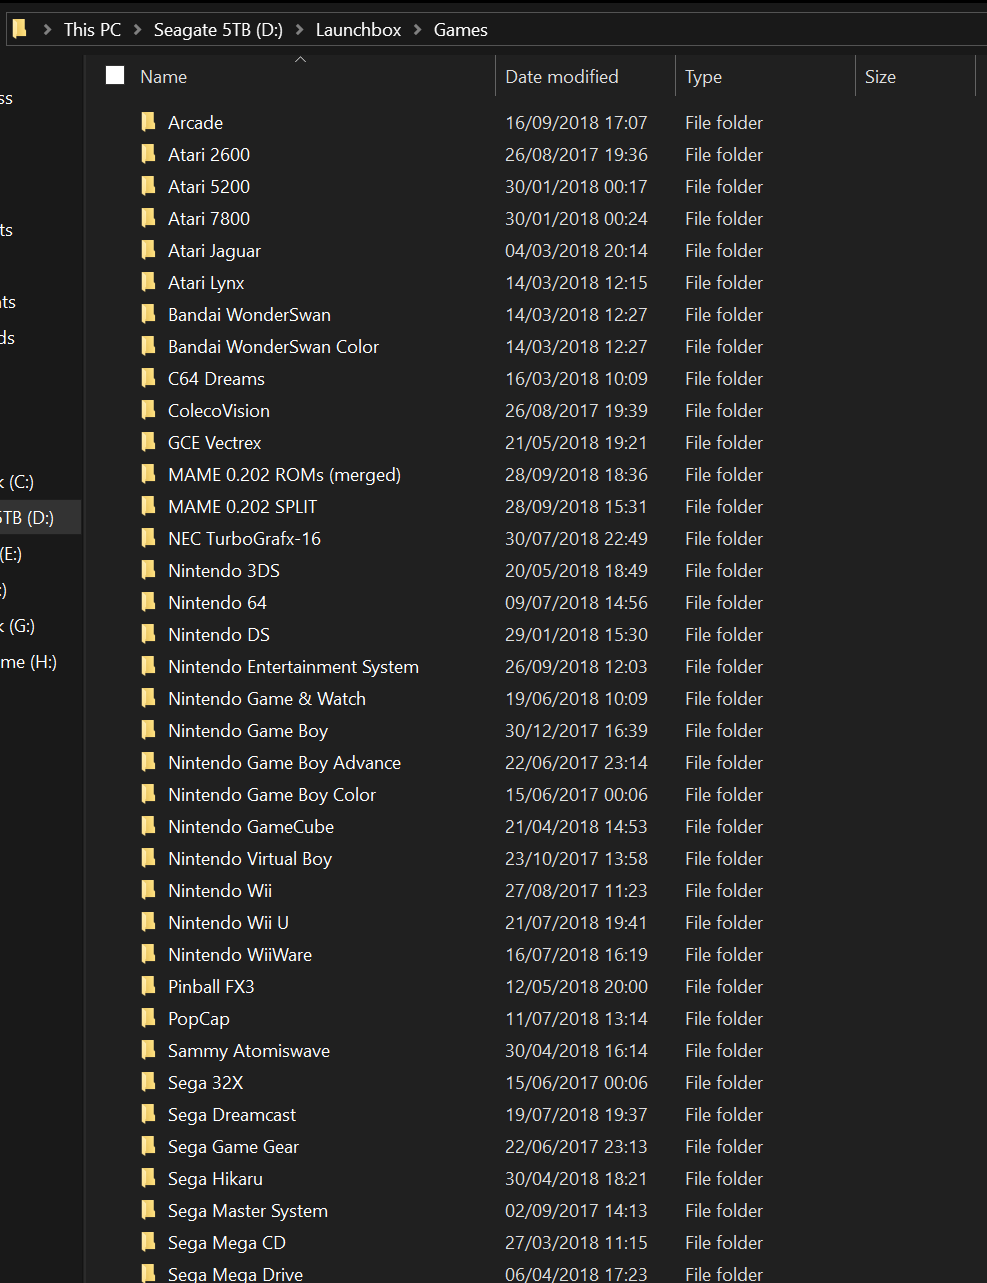Sort the list by Name column

pos(163,77)
